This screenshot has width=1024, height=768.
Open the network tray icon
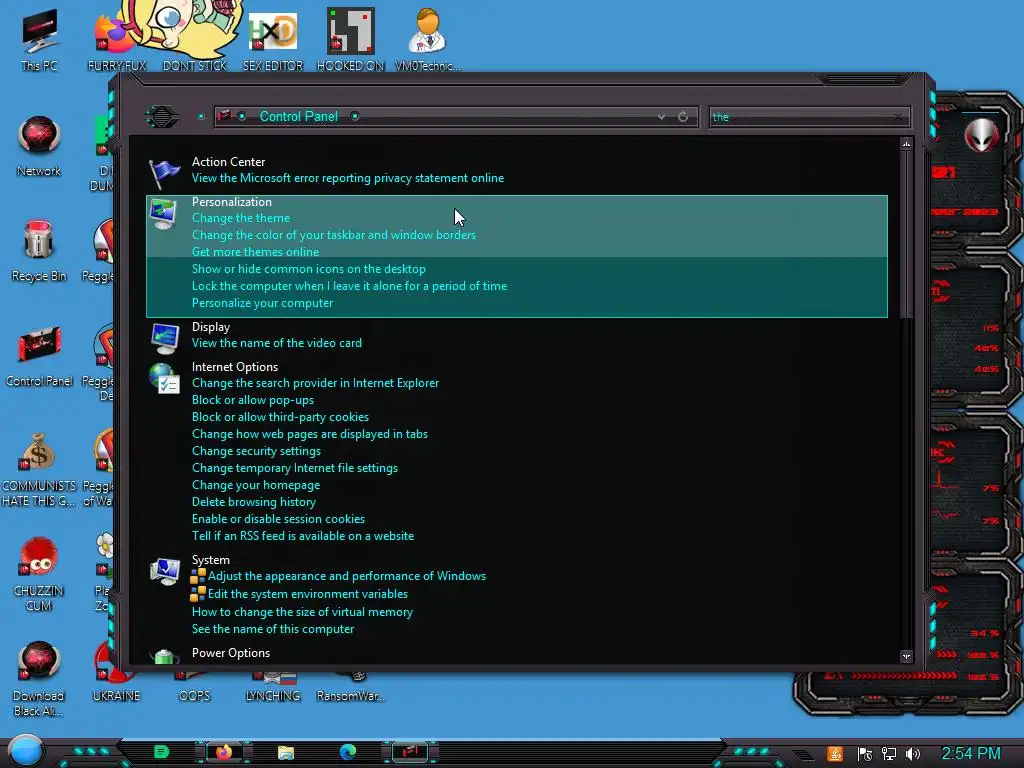pos(889,754)
